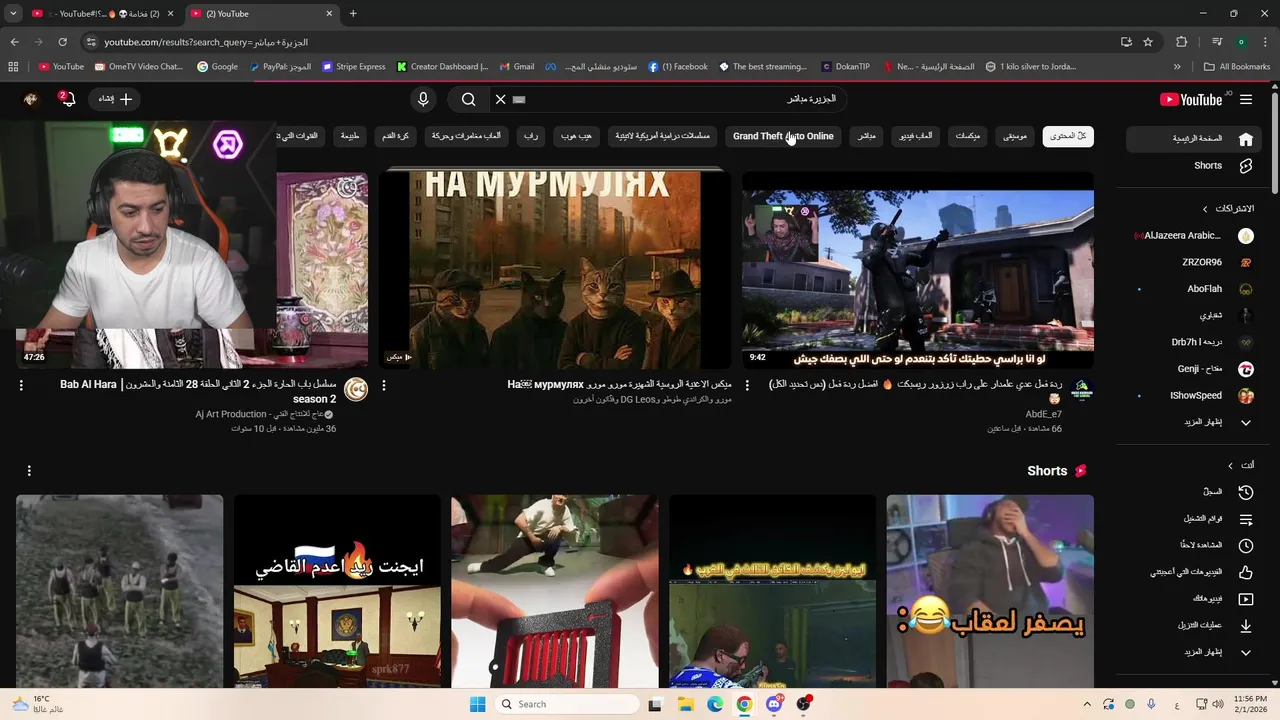
Task: Select the Football (كرة القدم) chip
Action: (x=395, y=136)
